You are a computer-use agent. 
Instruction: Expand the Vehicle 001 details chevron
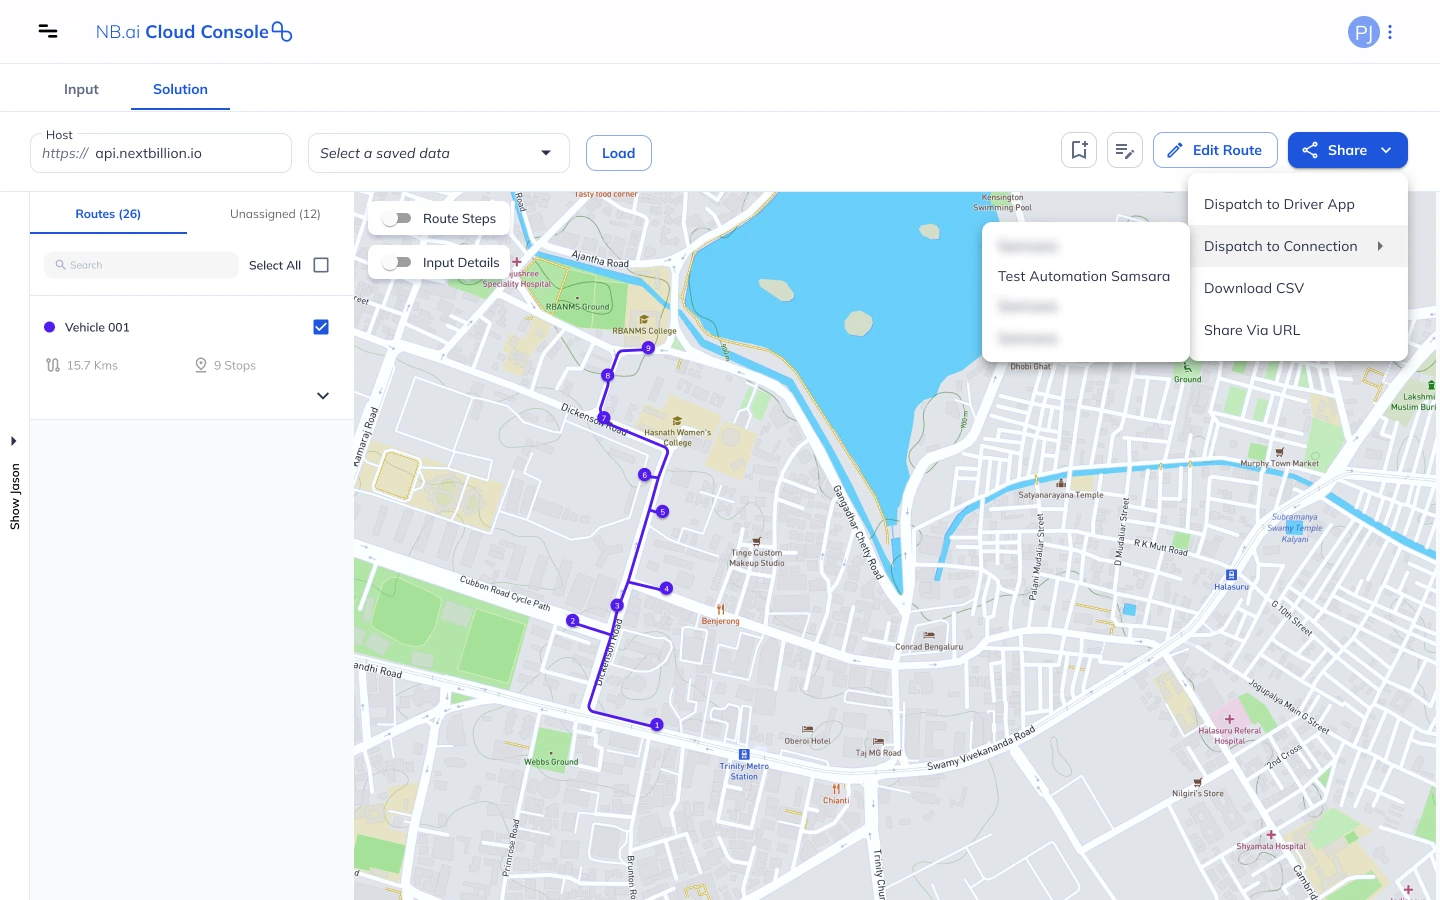(323, 396)
